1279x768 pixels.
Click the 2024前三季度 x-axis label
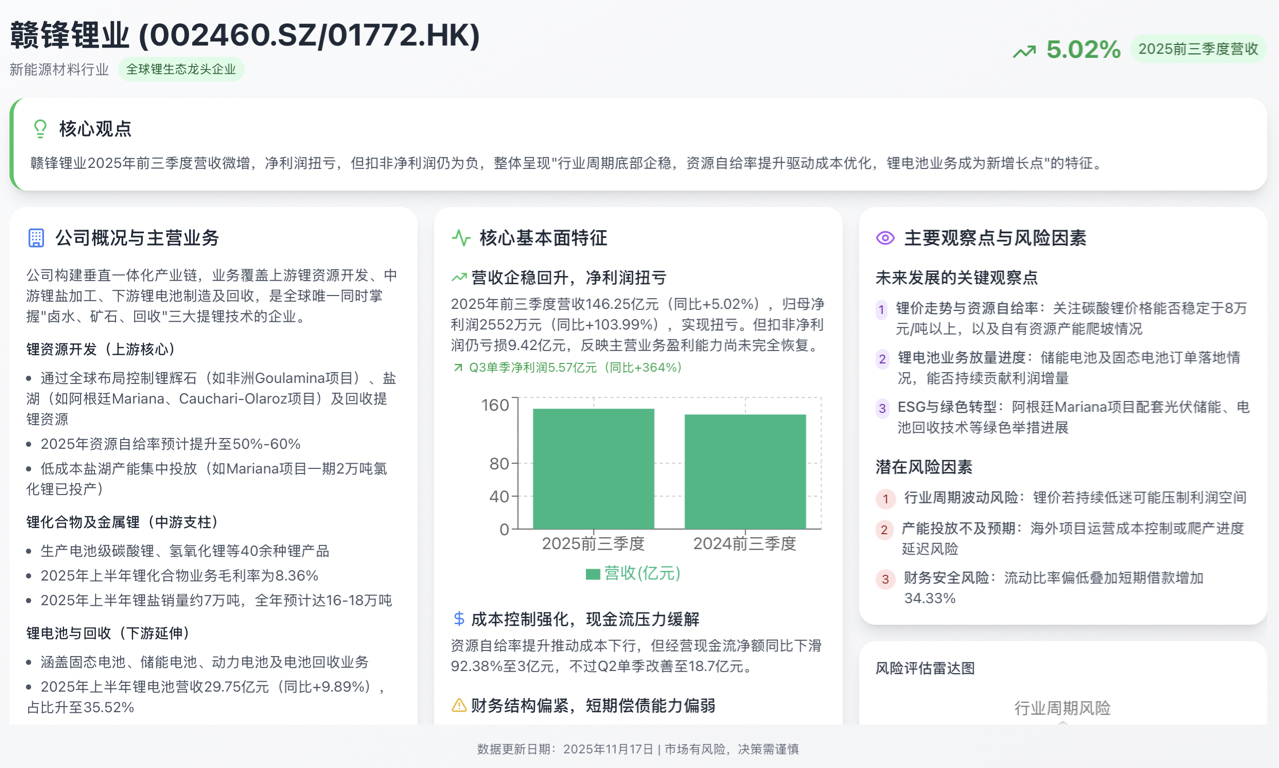click(745, 544)
